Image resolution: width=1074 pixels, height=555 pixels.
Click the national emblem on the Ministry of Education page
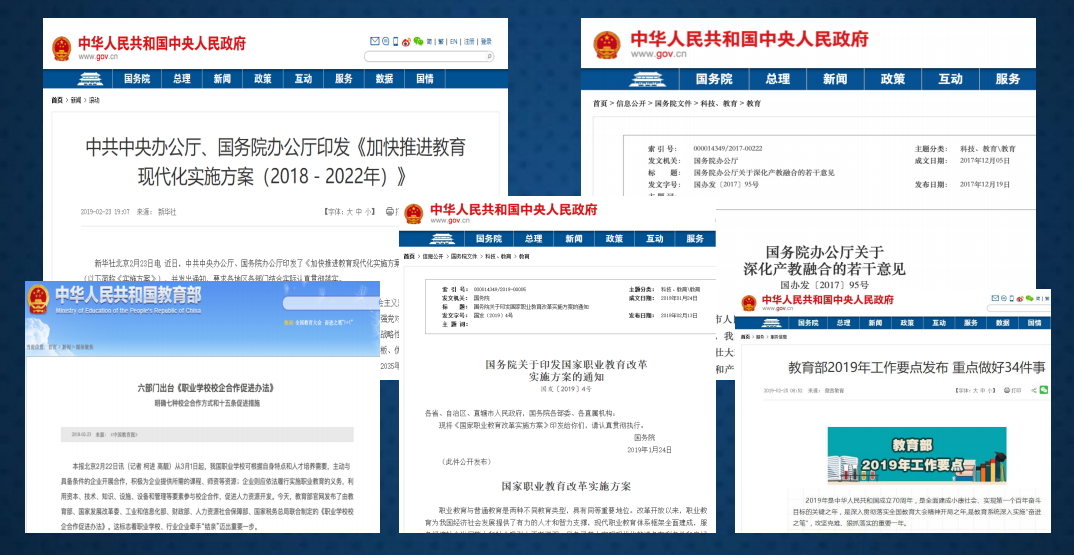click(38, 298)
